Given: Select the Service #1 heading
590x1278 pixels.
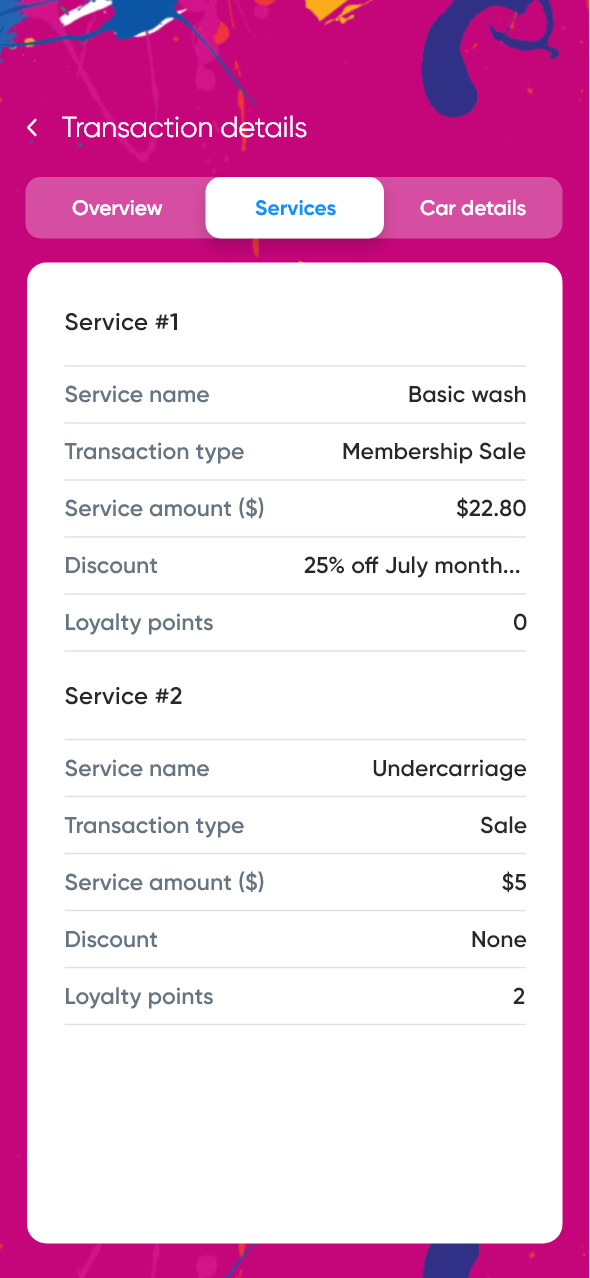Looking at the screenshot, I should [122, 322].
